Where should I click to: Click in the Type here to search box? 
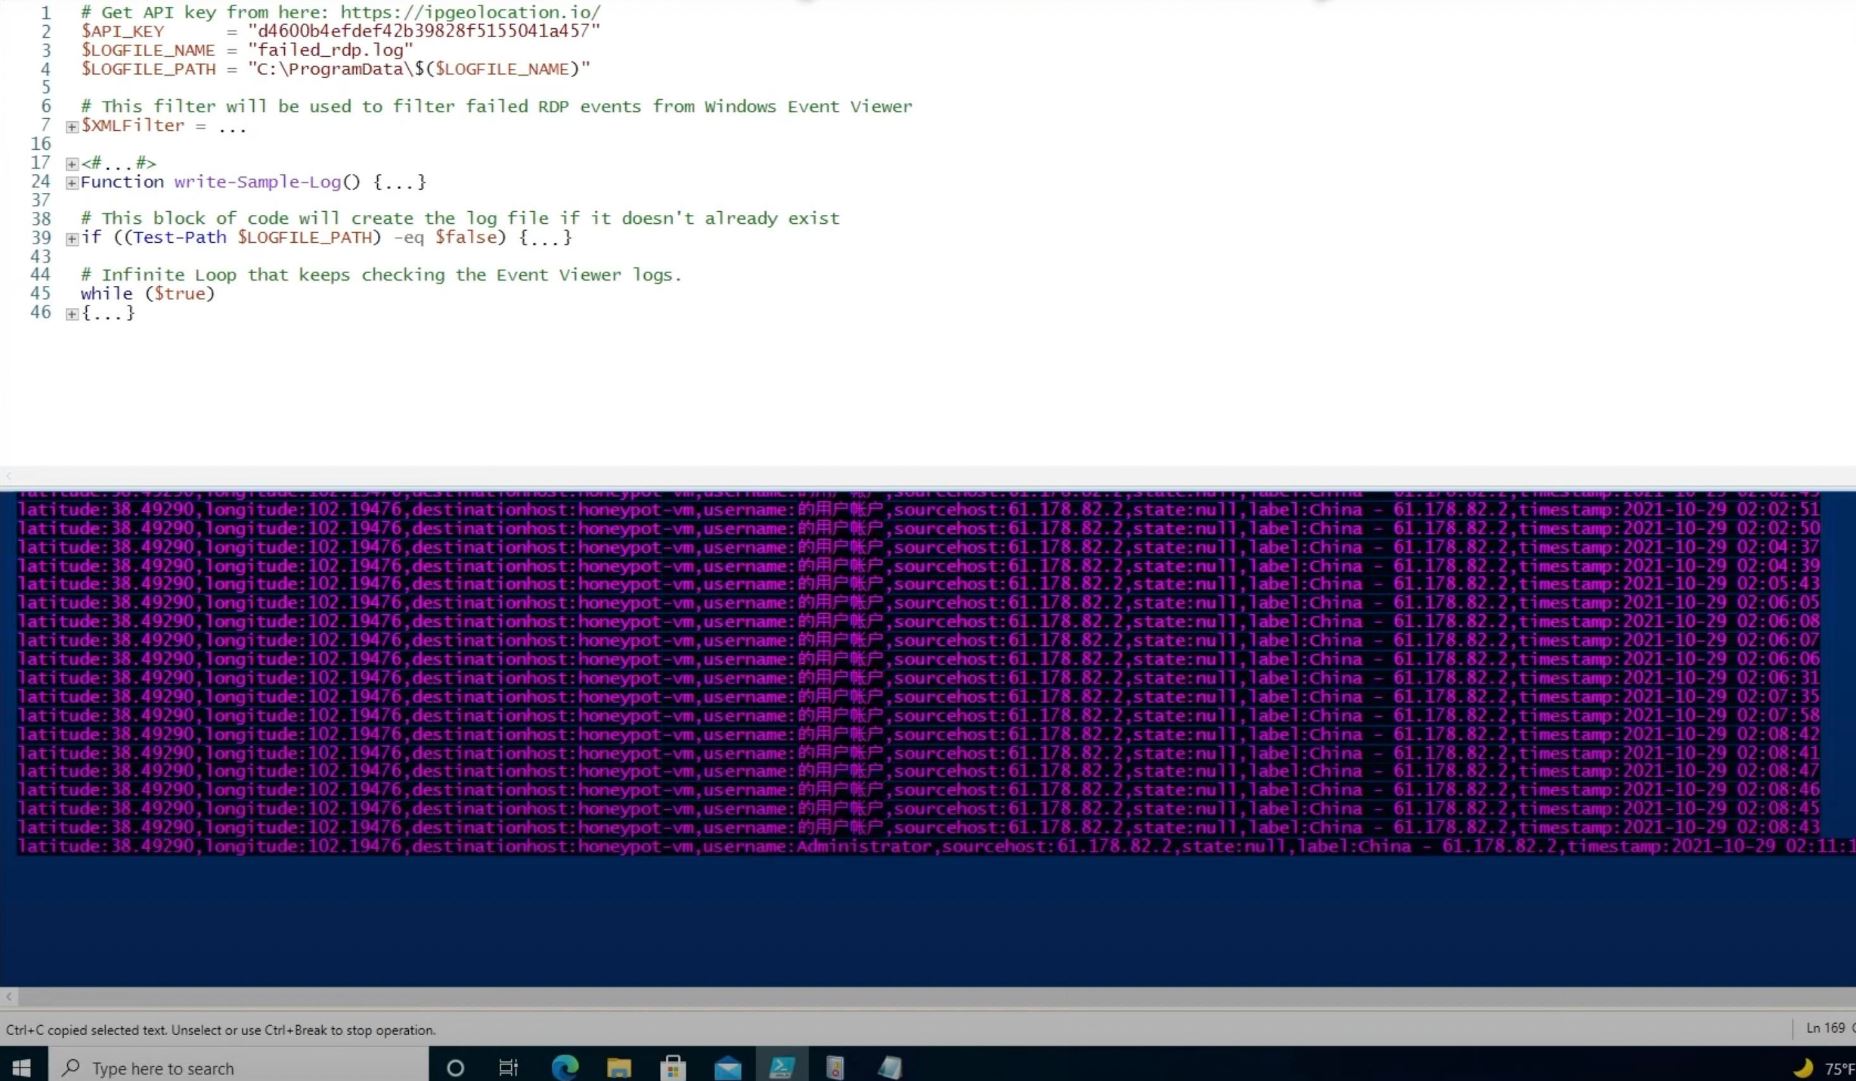pyautogui.click(x=238, y=1068)
